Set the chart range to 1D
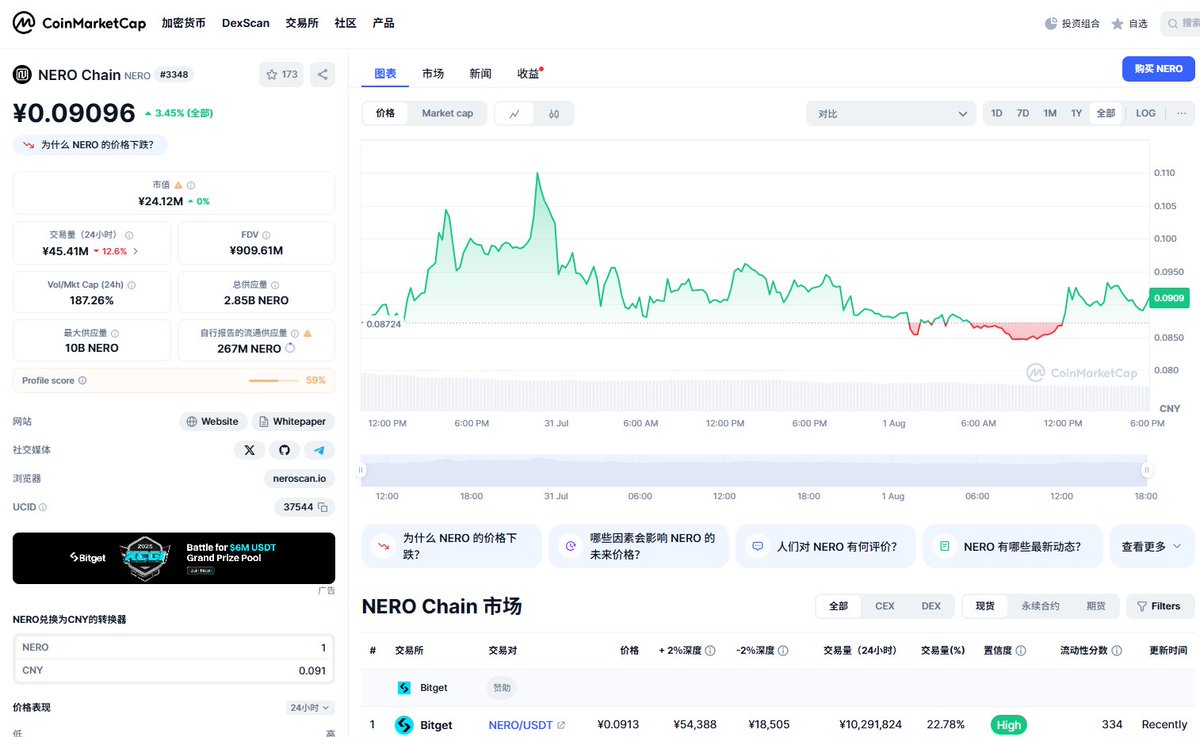1200x737 pixels. click(997, 113)
